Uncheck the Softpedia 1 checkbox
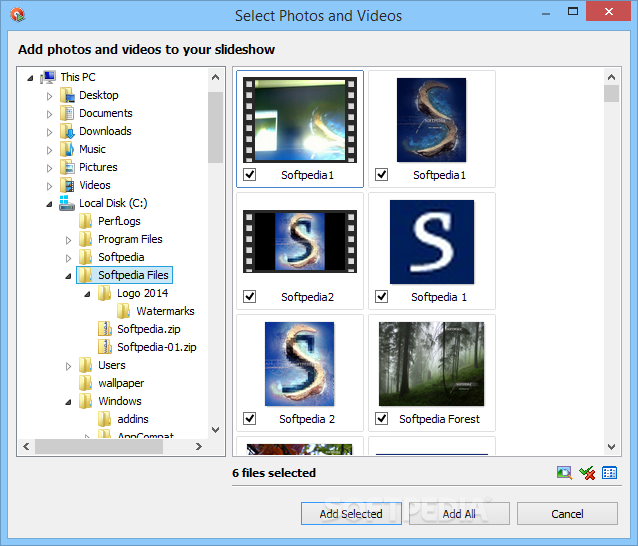The height and width of the screenshot is (546, 638). click(x=381, y=297)
